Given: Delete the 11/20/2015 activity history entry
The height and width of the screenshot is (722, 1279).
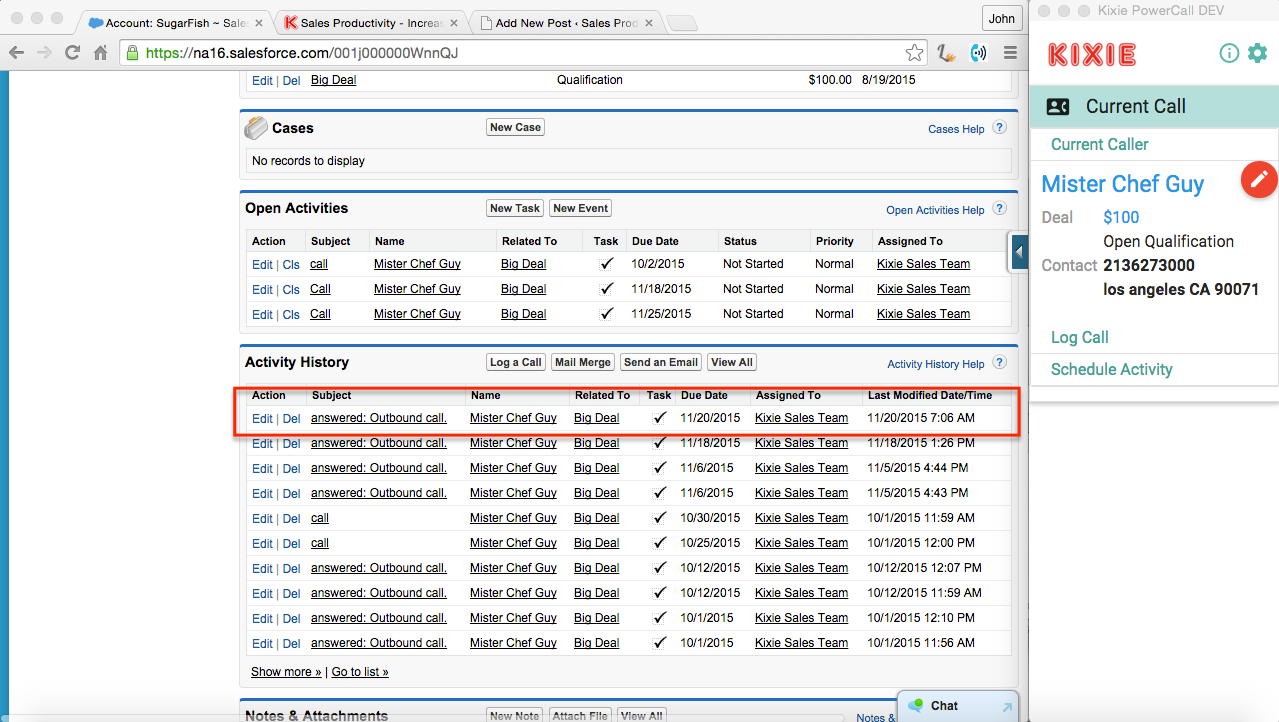Looking at the screenshot, I should click(291, 419).
